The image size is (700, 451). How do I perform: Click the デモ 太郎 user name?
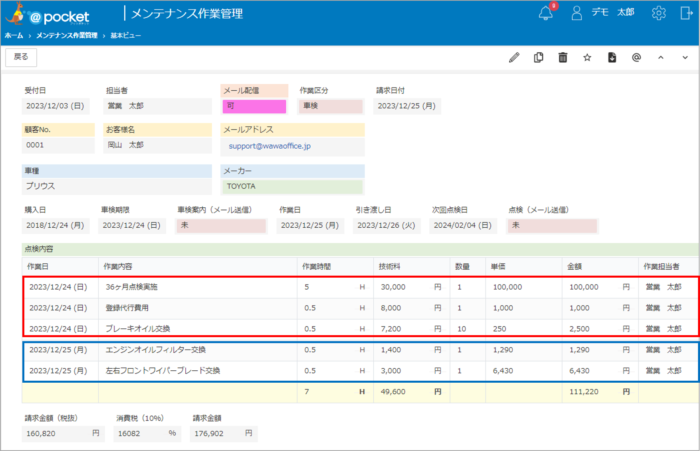613,13
